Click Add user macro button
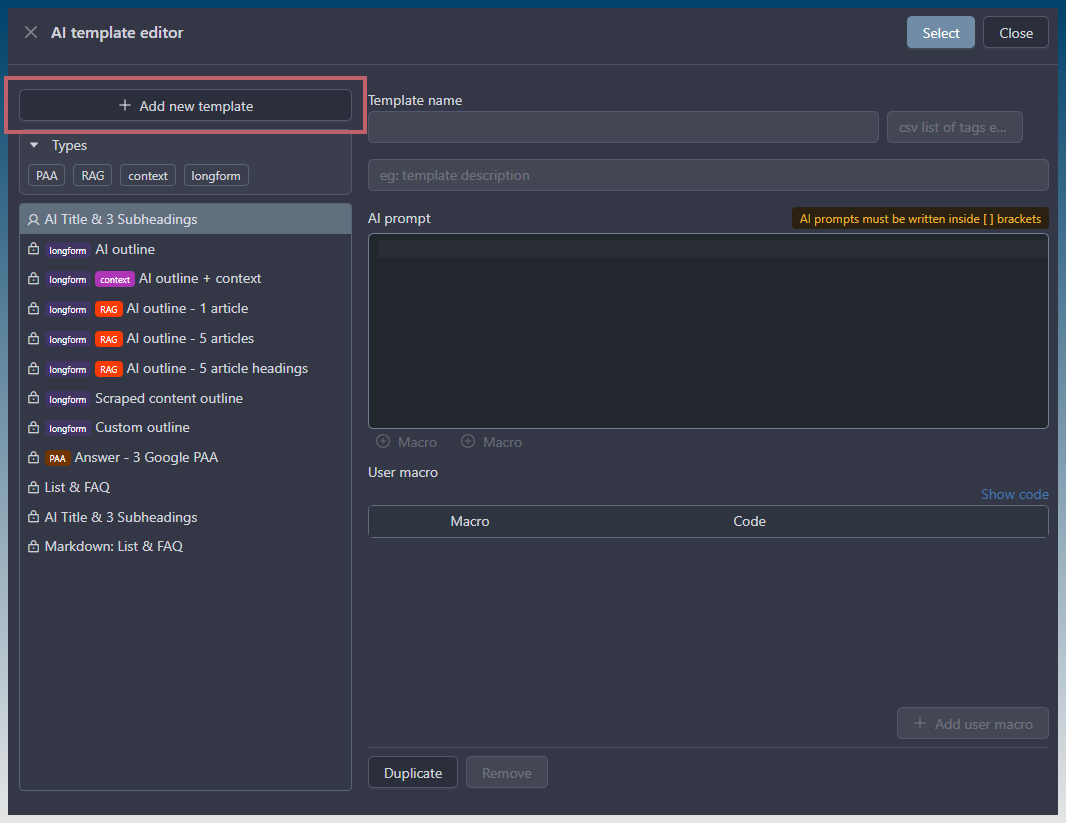1066x823 pixels. click(973, 723)
